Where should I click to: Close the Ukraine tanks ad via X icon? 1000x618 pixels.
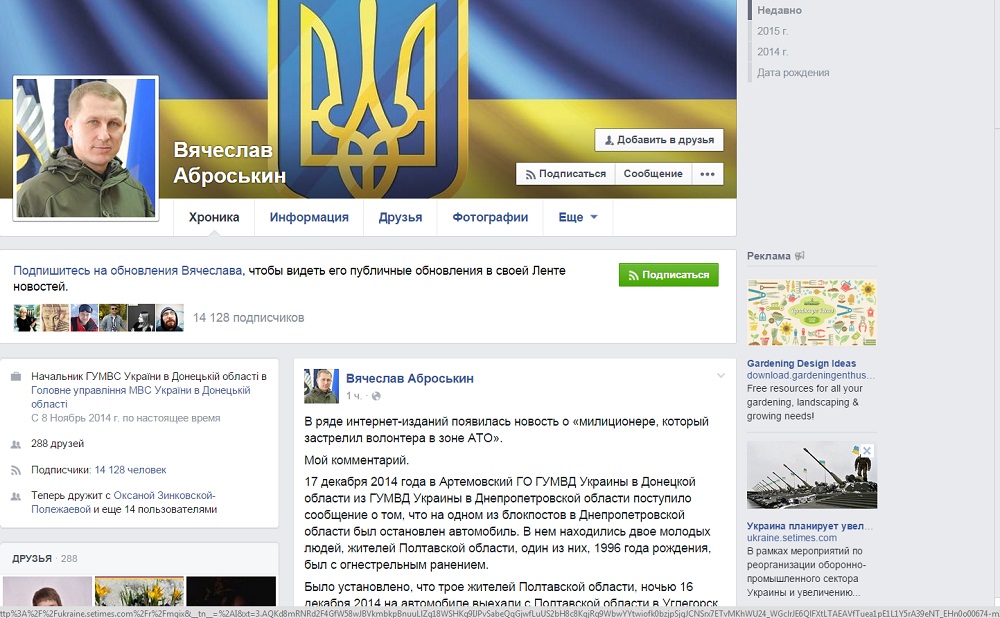[867, 451]
